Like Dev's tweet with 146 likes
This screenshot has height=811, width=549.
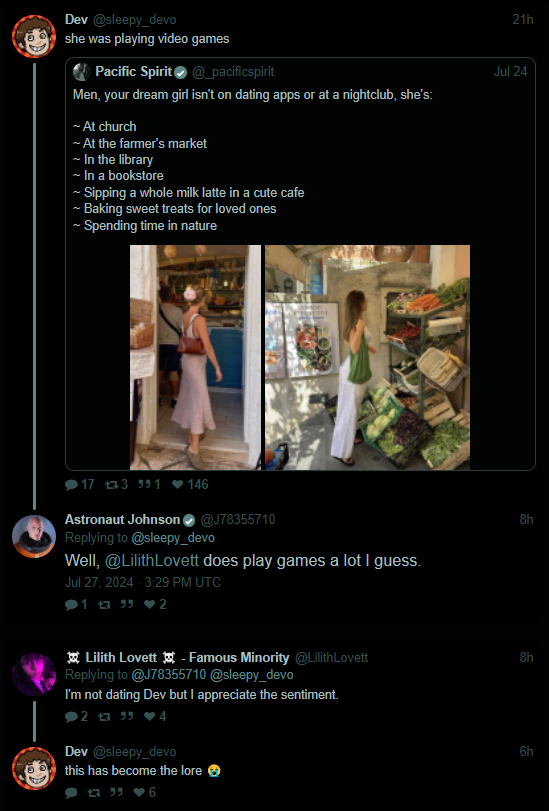pos(177,485)
